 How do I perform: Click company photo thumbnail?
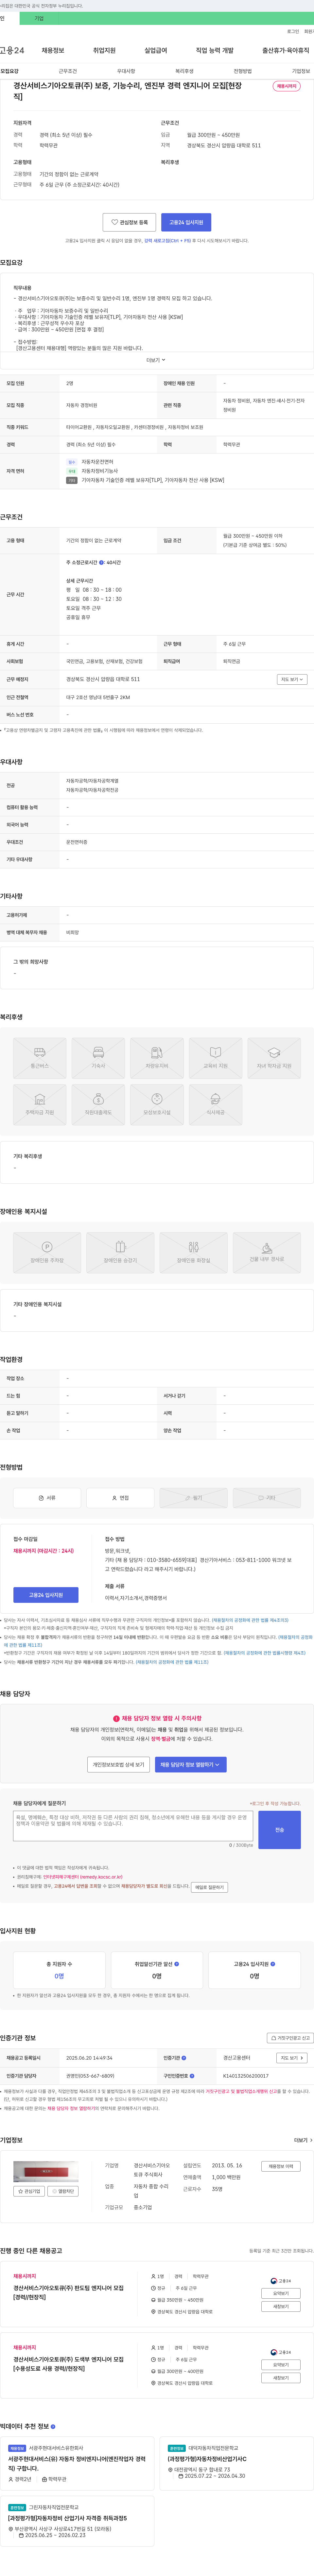click(x=46, y=2172)
